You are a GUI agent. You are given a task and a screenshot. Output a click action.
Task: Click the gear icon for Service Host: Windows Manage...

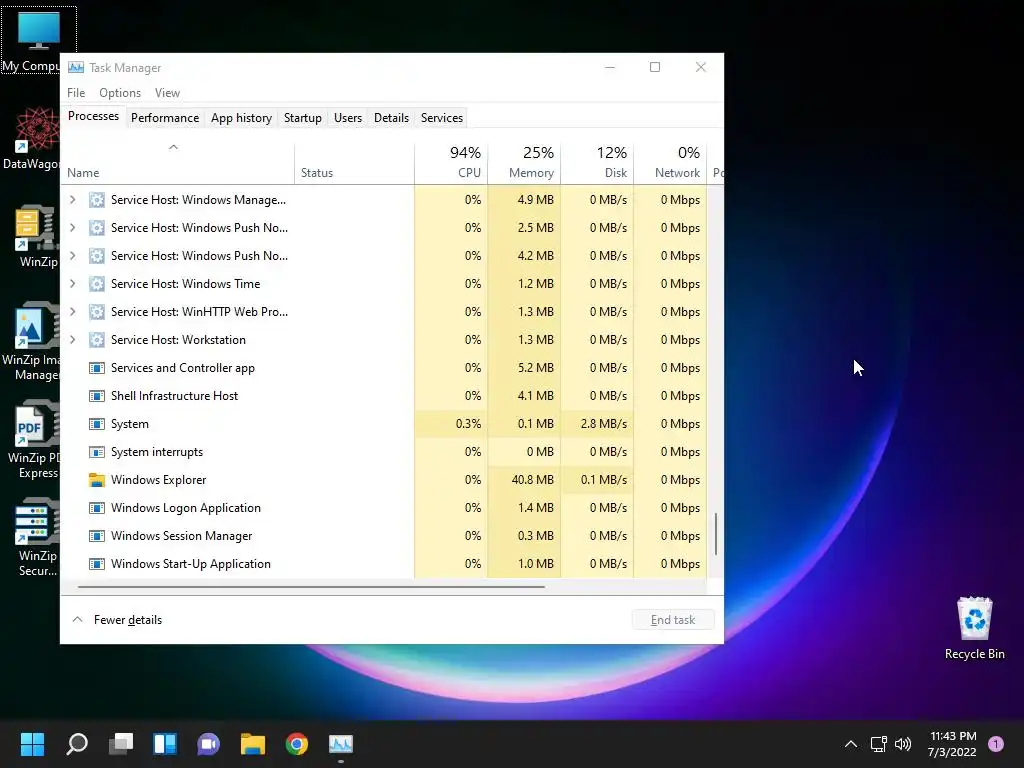pos(97,200)
